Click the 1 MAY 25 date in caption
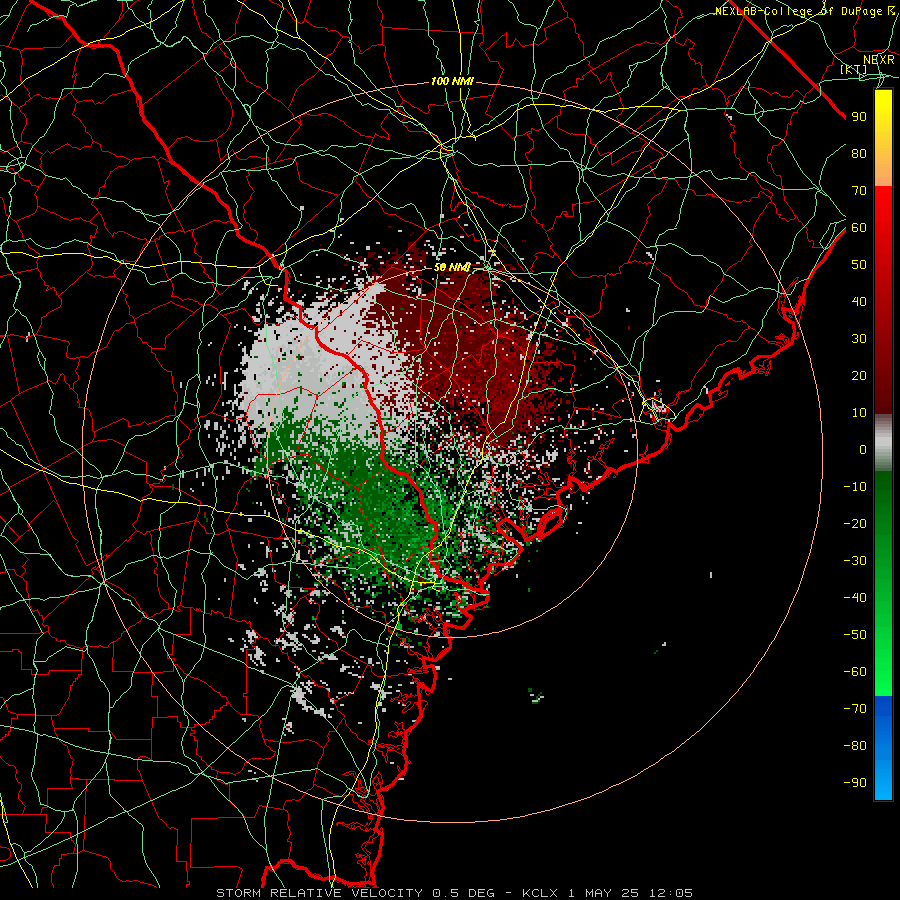 [x=603, y=893]
